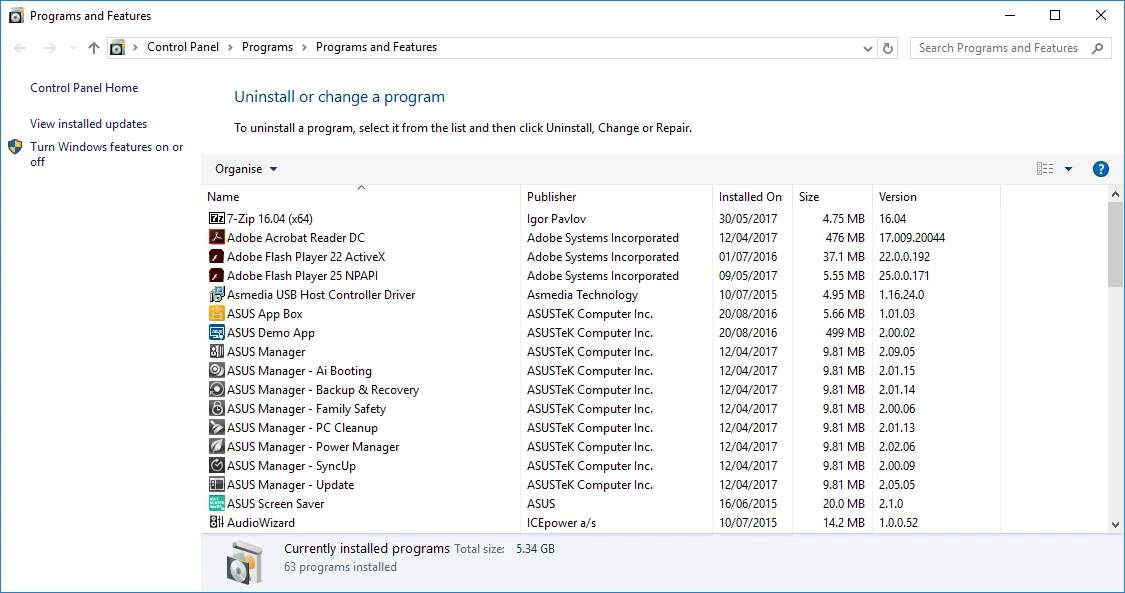Click the vertical scrollbar thumb

[1115, 243]
